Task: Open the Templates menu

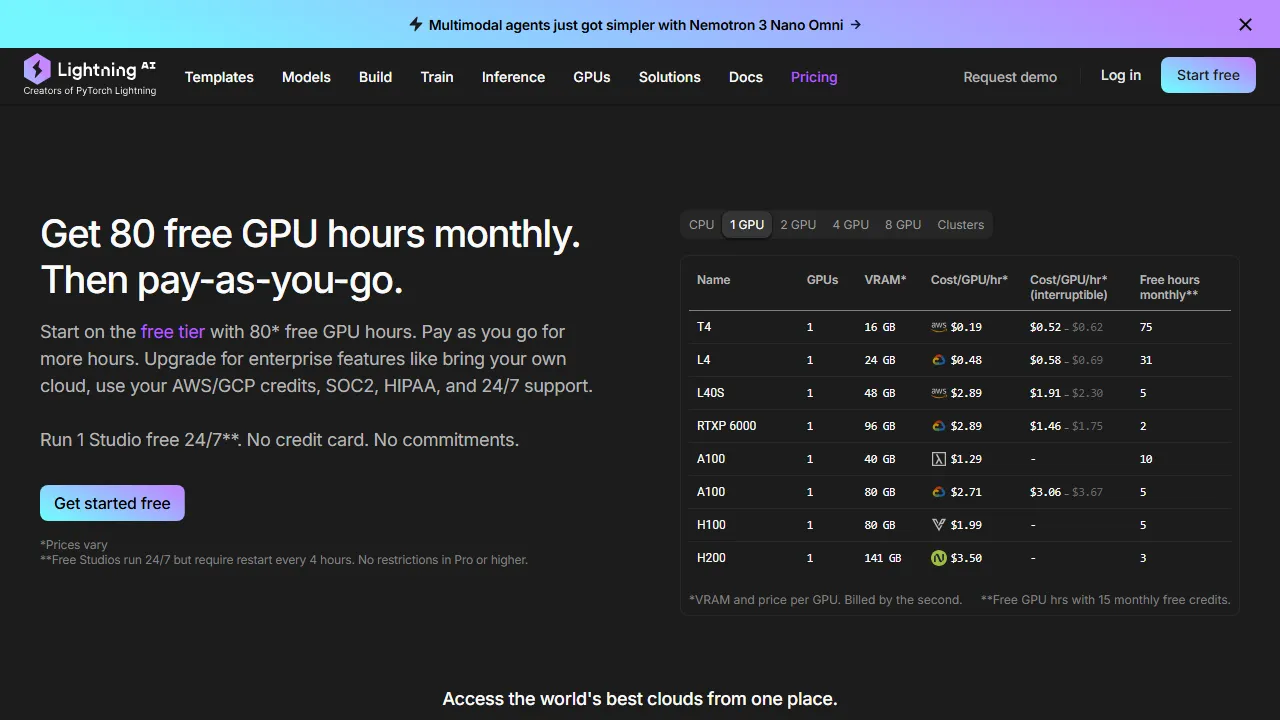Action: click(219, 77)
